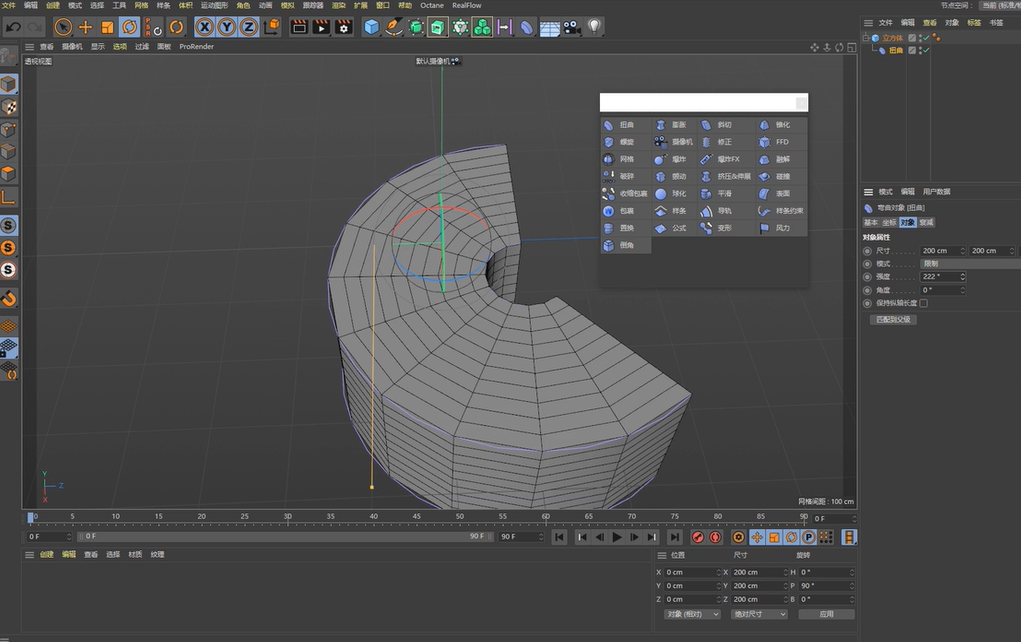The width and height of the screenshot is (1021, 642).
Task: Click the magnet Snap icon in sidebar
Action: [x=8, y=298]
